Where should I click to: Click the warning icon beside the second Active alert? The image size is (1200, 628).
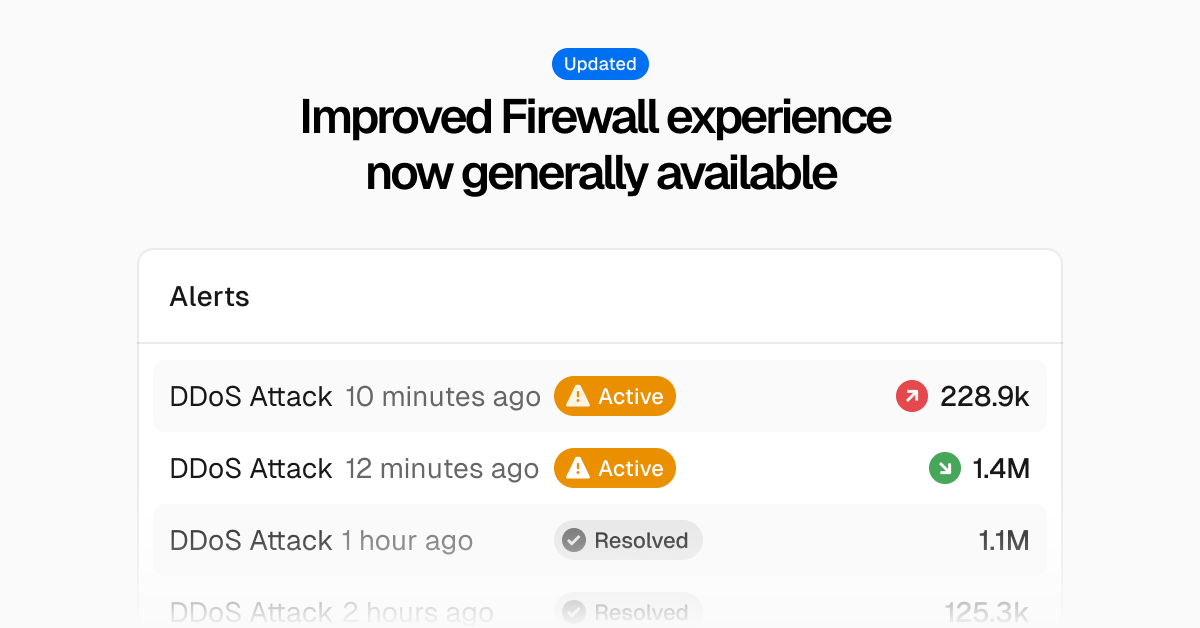578,468
